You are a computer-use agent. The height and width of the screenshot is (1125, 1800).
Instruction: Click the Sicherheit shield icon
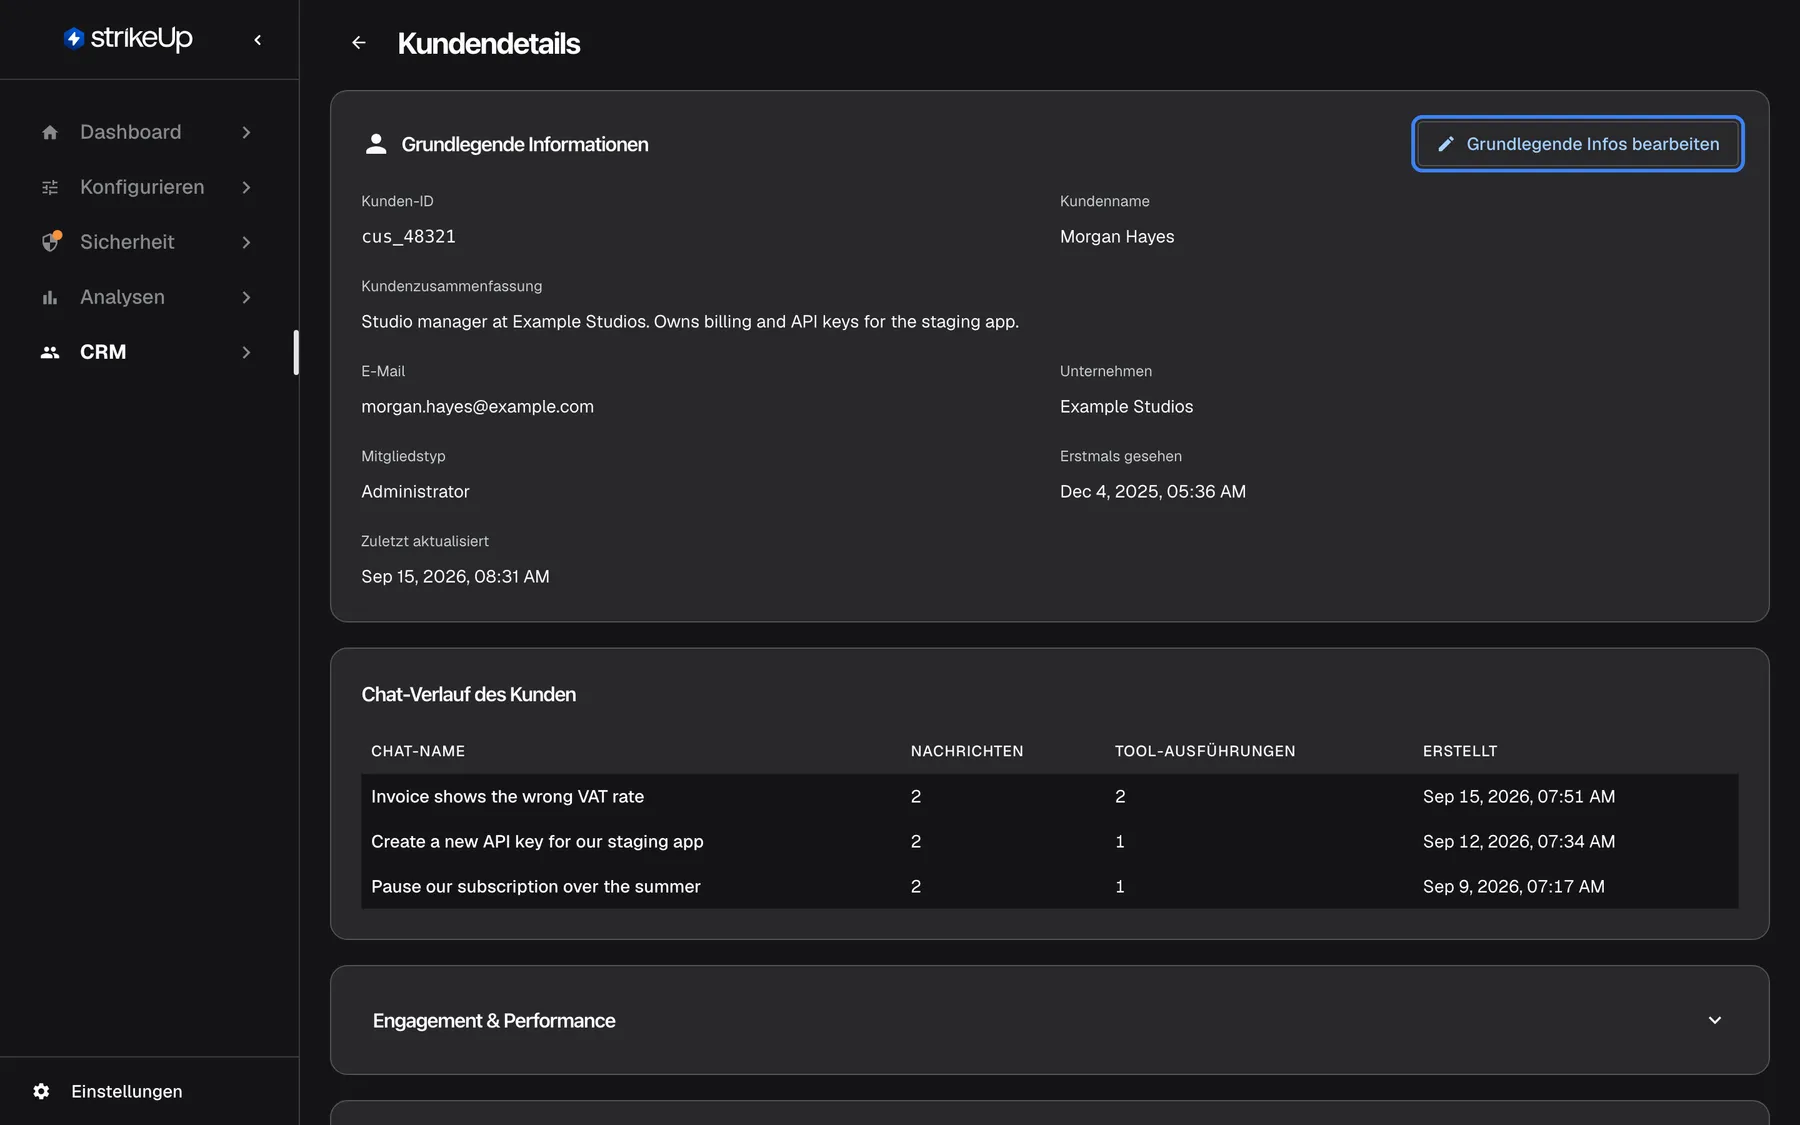point(51,242)
